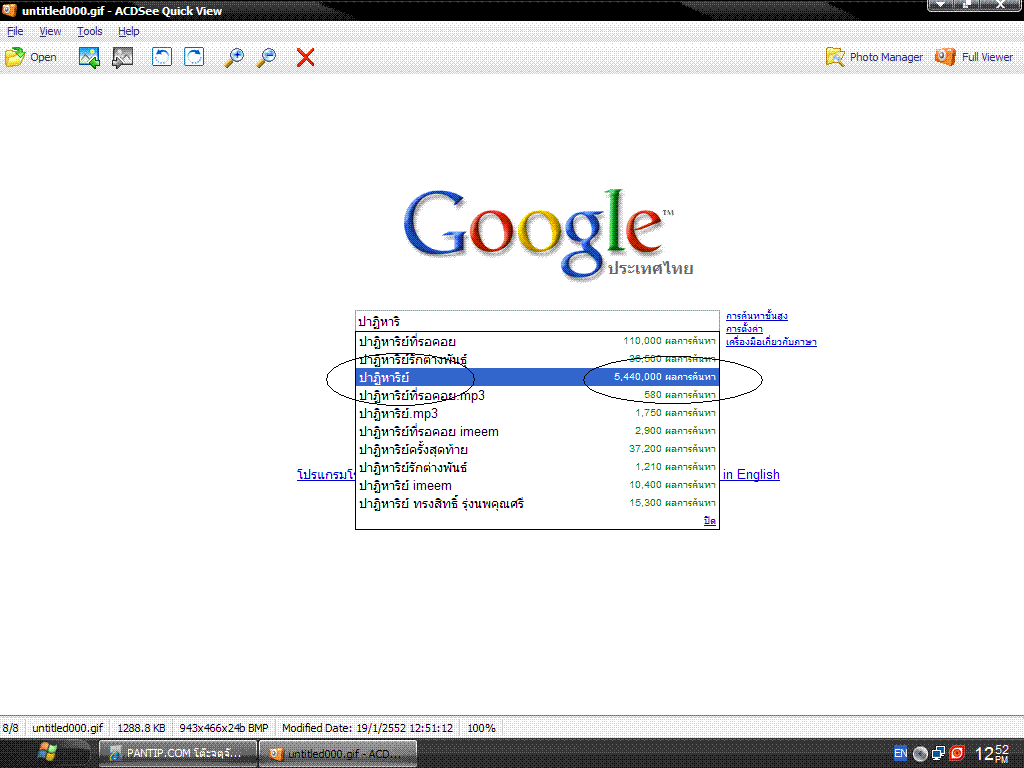Select suggestion ปาฏิหาริย์ที่รอคอย imeem

point(537,431)
